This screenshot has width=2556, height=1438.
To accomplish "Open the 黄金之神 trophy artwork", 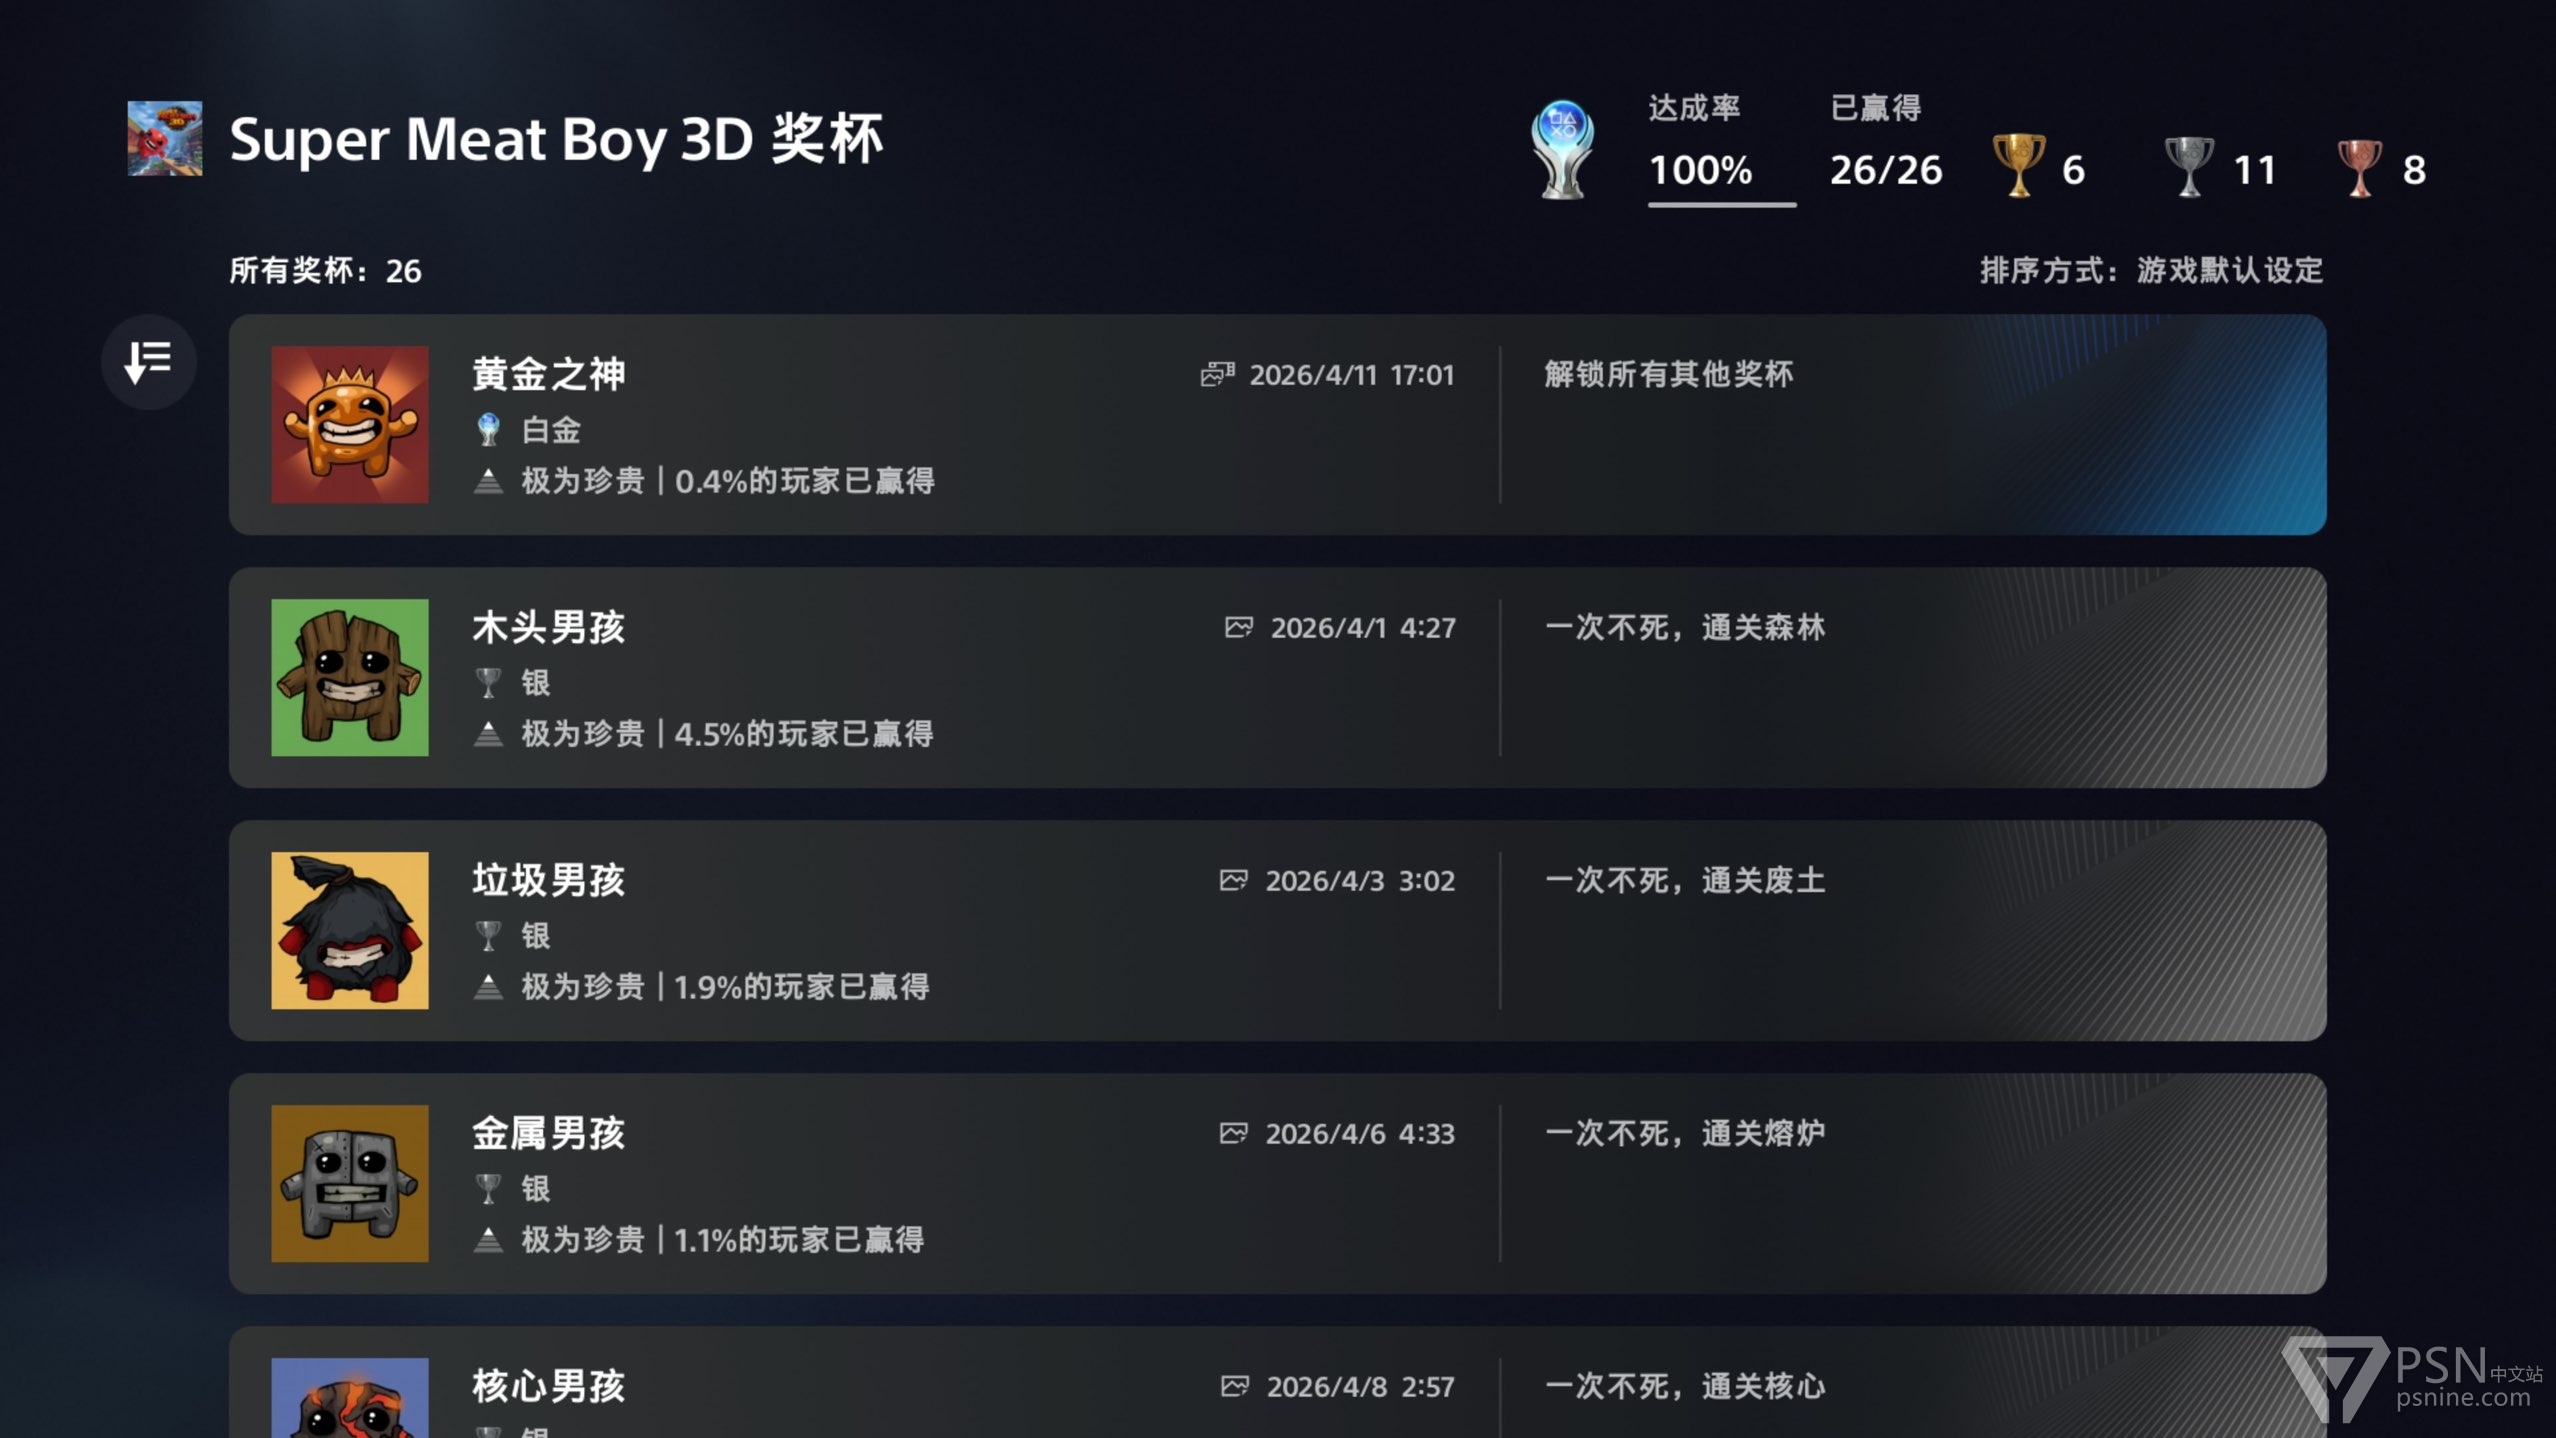I will pyautogui.click(x=350, y=424).
